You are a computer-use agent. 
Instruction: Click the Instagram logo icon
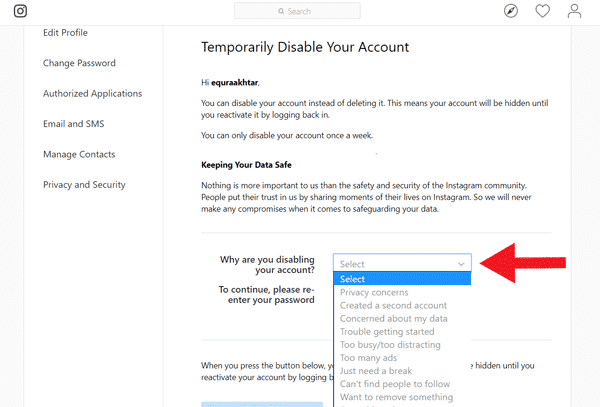(x=20, y=11)
